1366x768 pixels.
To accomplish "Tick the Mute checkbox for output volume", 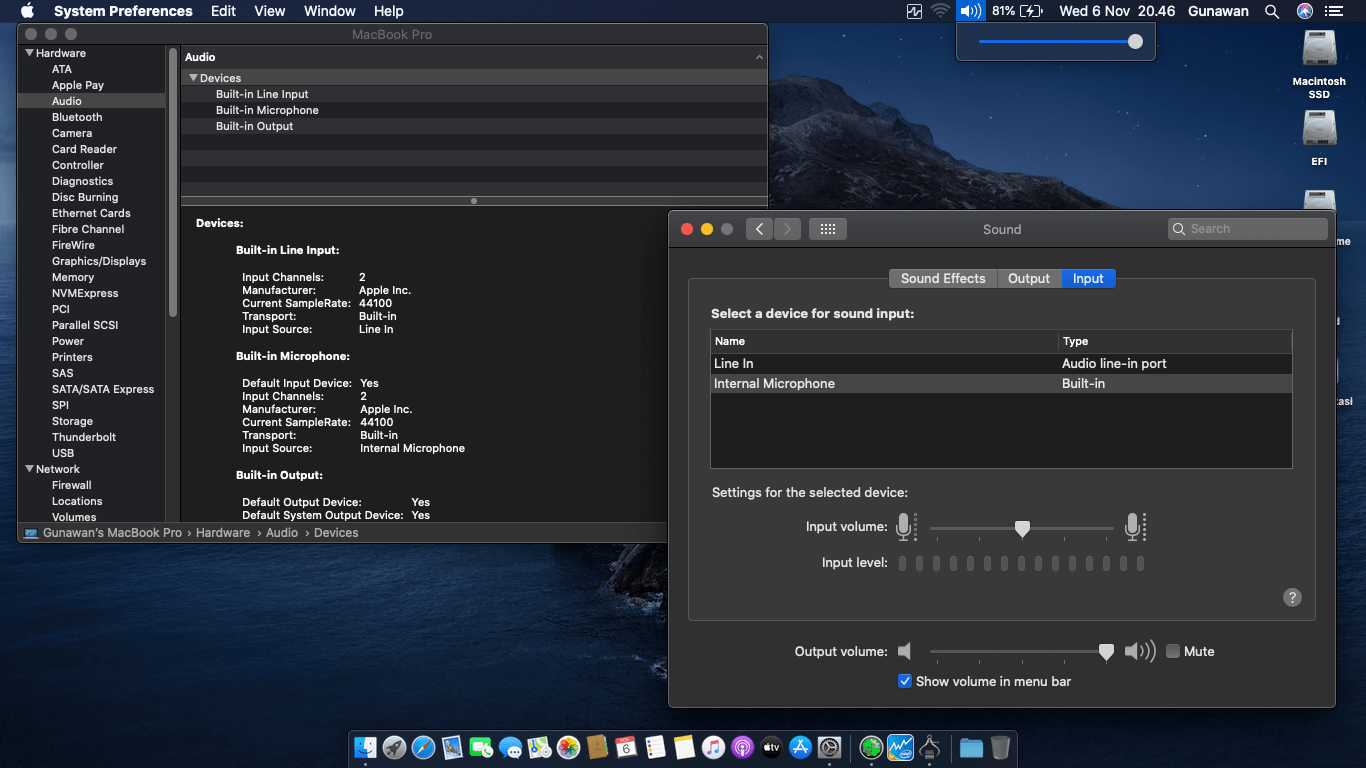I will tap(1173, 651).
